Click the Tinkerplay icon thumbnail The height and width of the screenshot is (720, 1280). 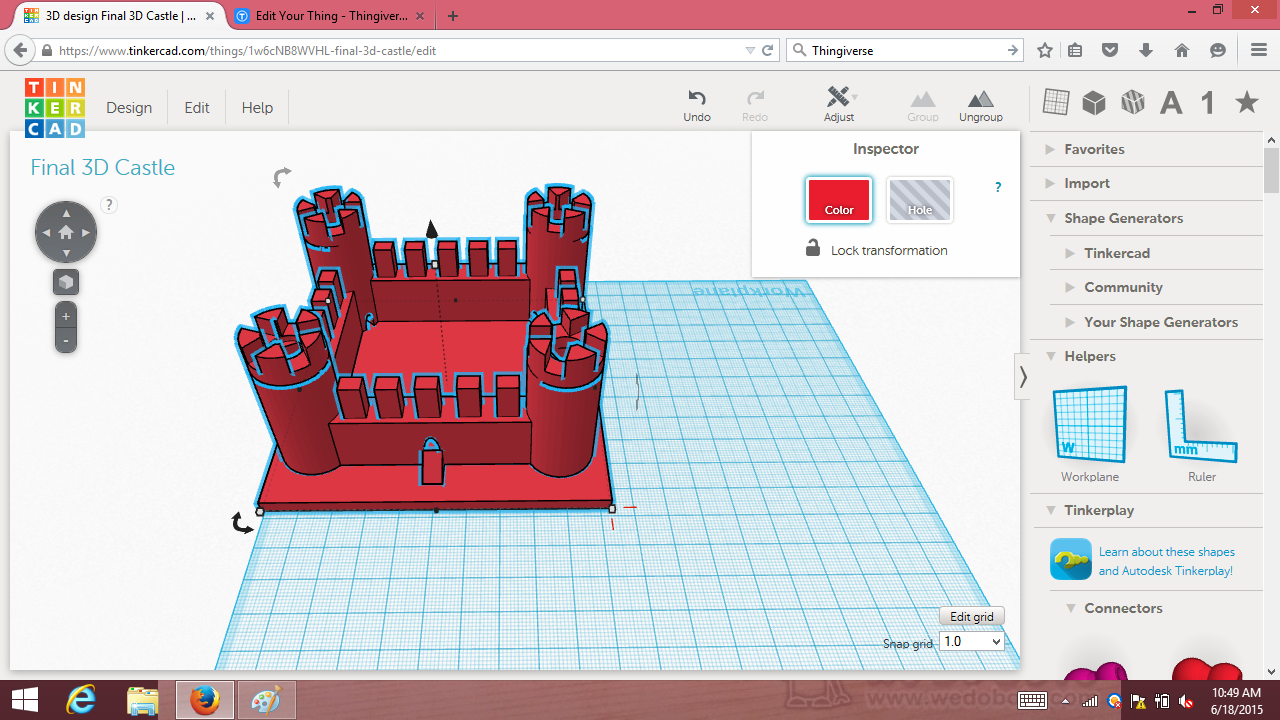click(1071, 559)
